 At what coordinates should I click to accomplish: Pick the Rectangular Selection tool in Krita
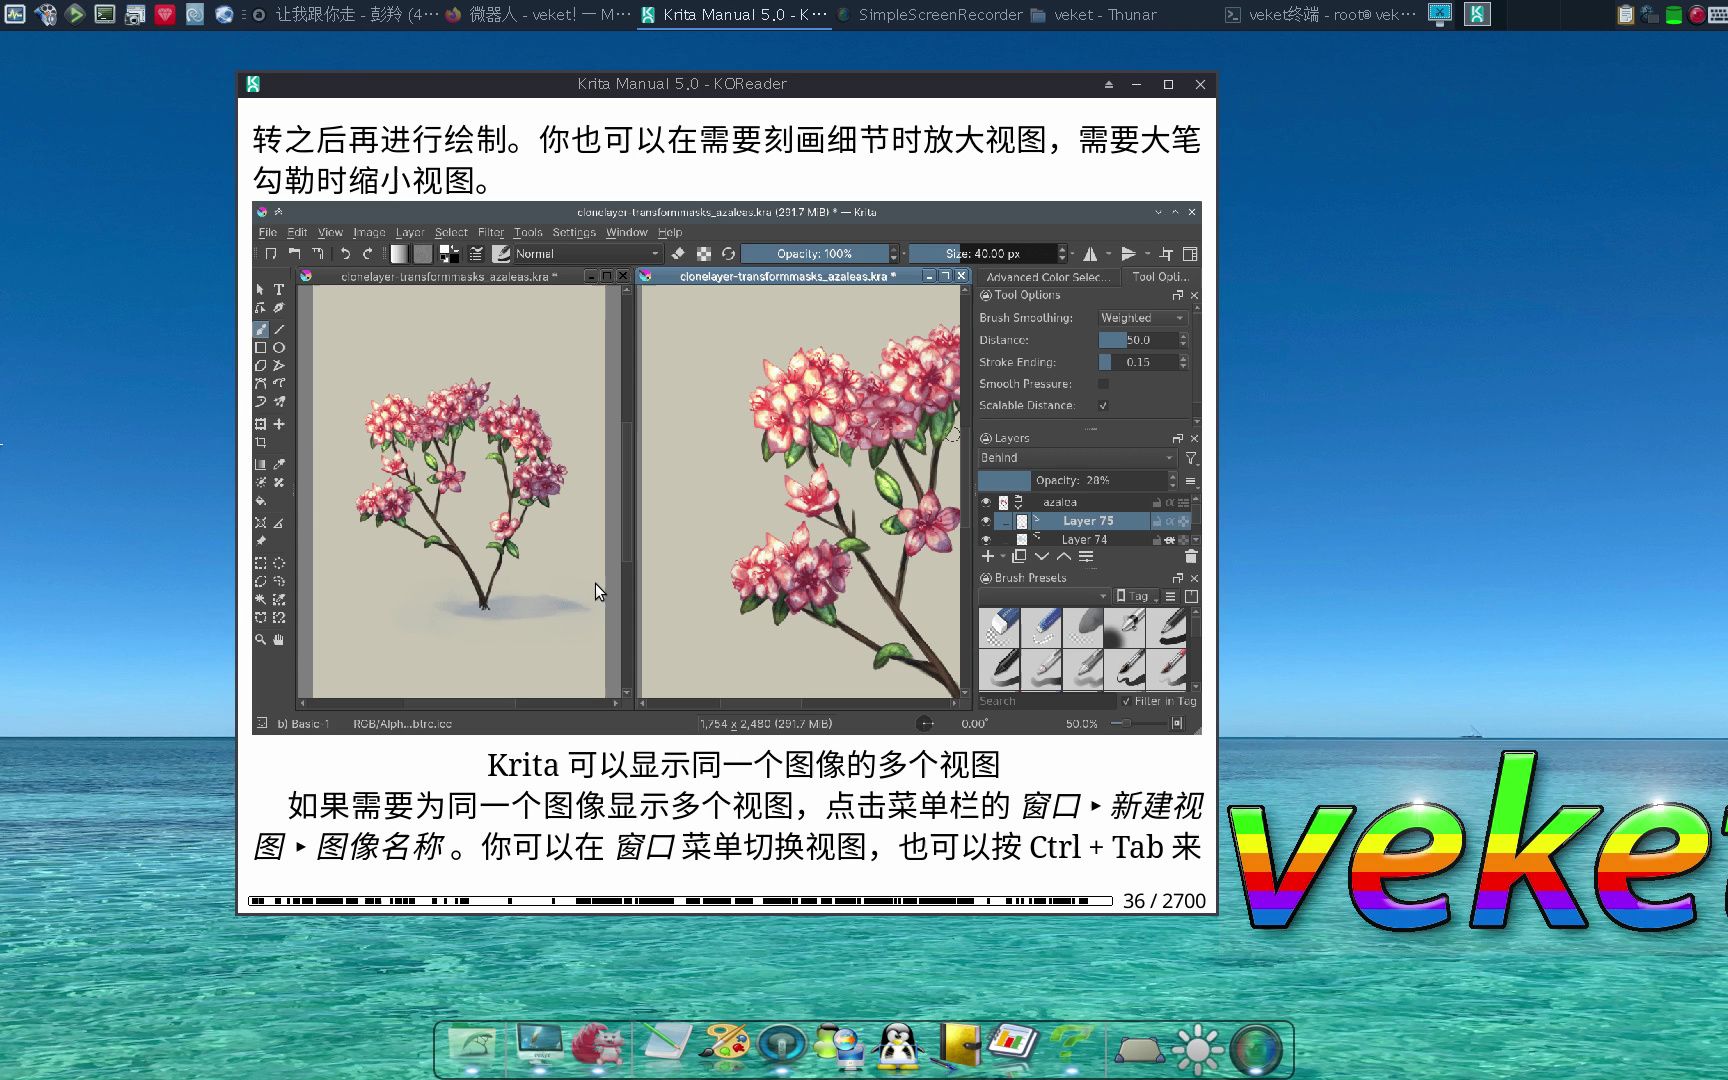pos(261,563)
